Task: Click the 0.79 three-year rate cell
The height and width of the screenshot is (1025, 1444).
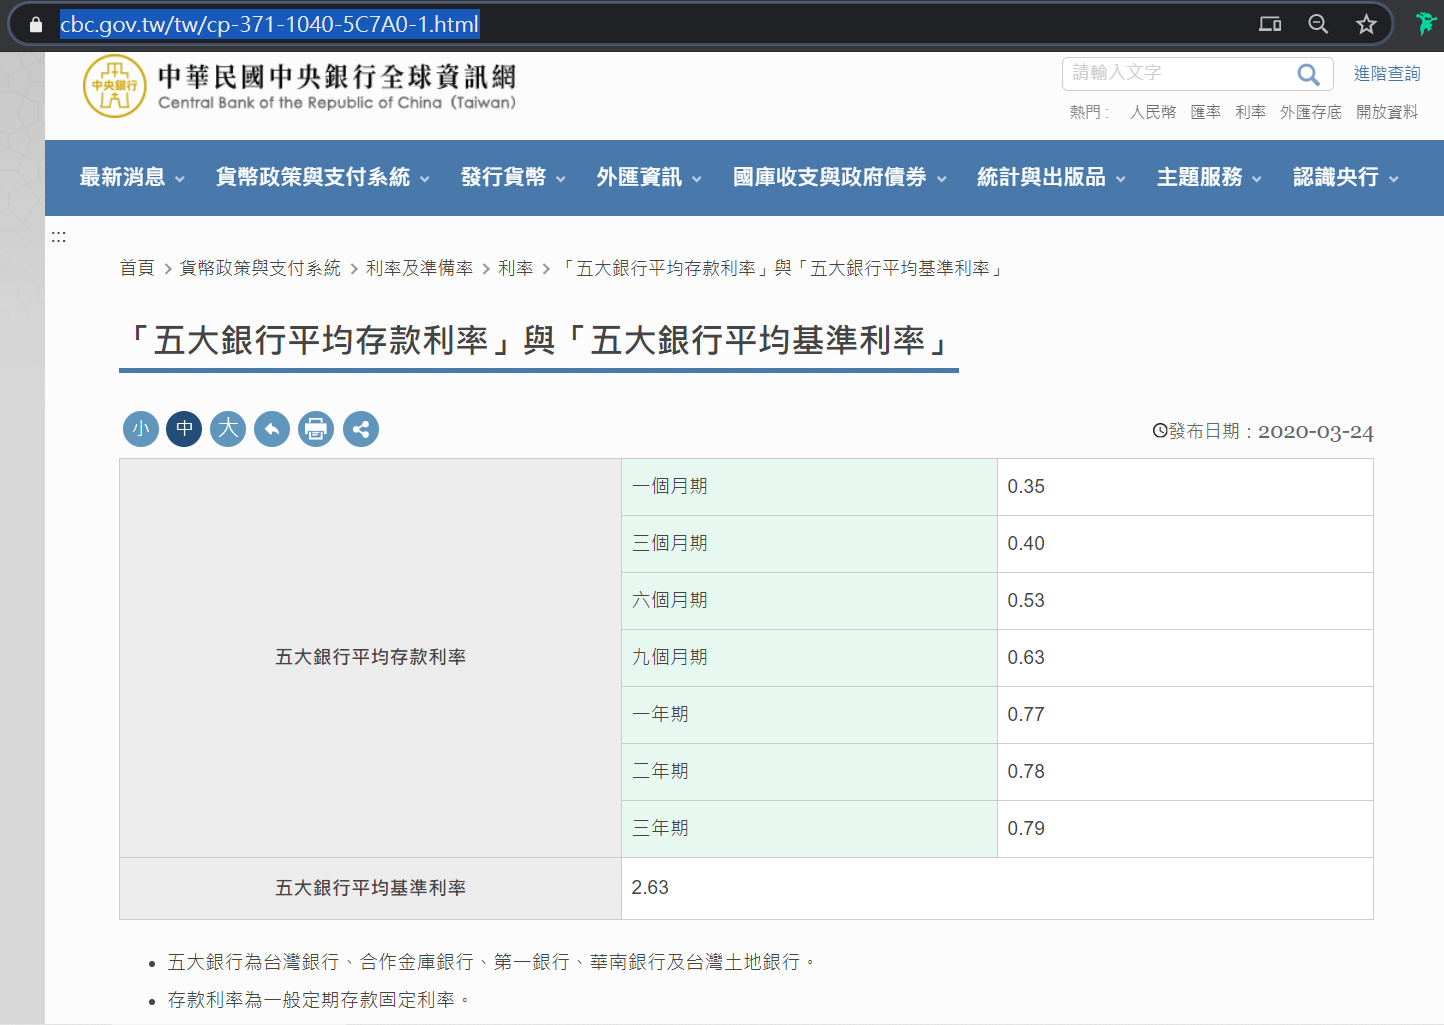Action: (x=1184, y=829)
